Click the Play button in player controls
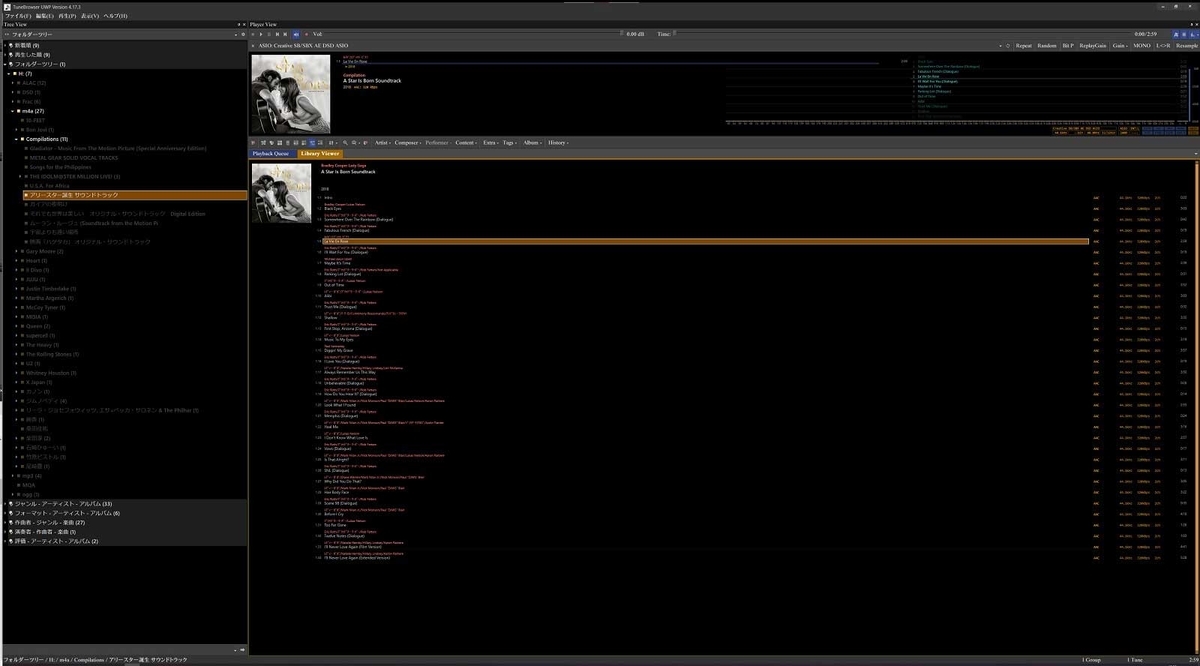 click(261, 34)
